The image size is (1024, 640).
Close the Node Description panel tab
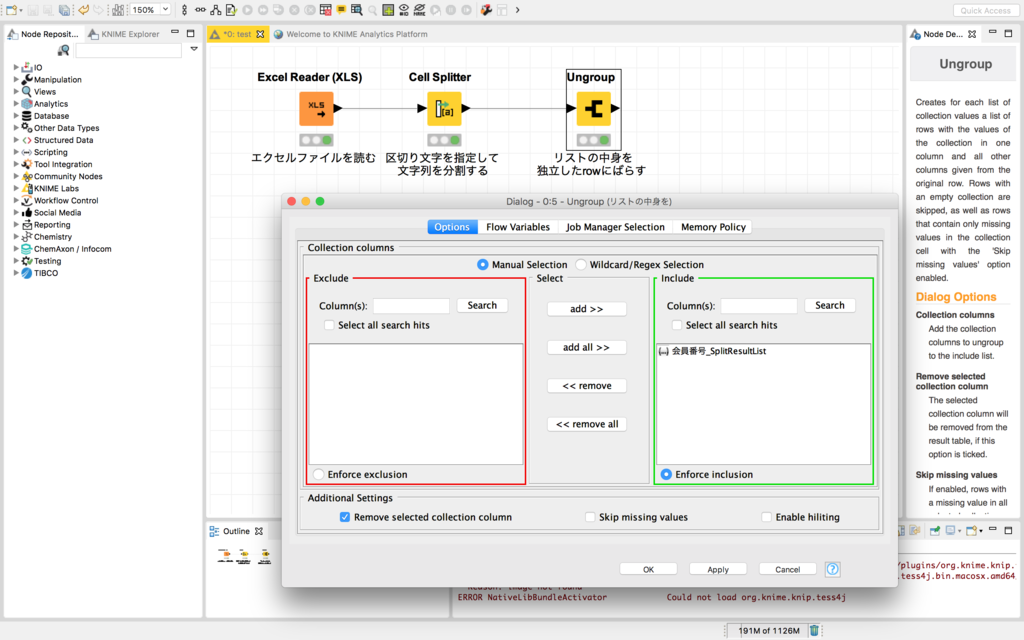coord(972,34)
